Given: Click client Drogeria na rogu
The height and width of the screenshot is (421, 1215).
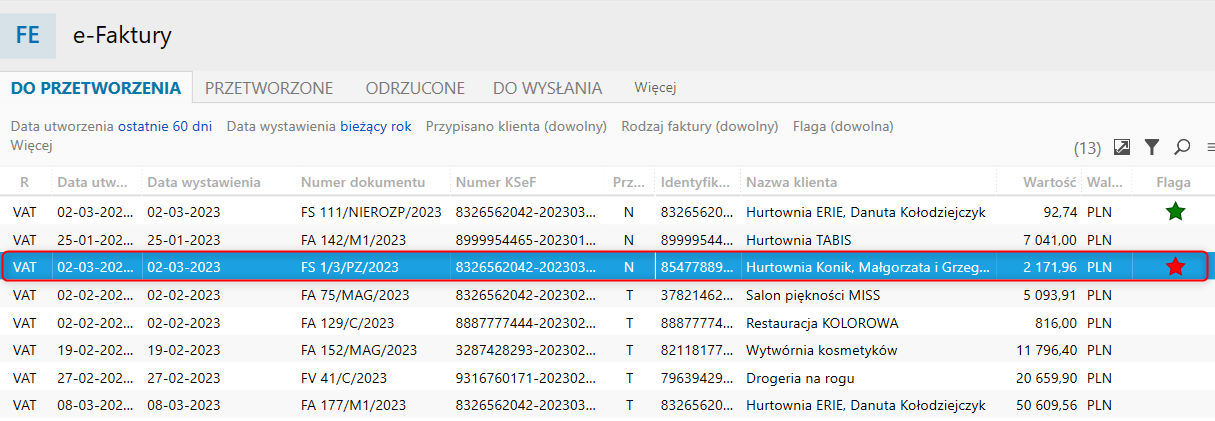Looking at the screenshot, I should tap(800, 378).
